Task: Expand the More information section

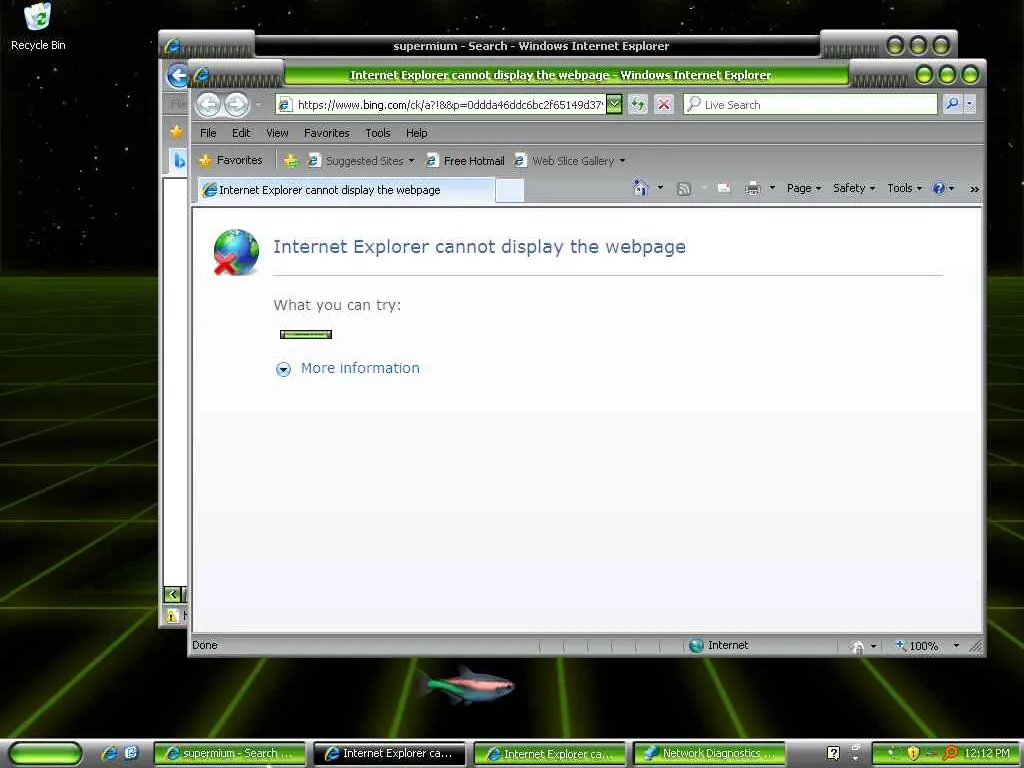Action: coord(348,368)
